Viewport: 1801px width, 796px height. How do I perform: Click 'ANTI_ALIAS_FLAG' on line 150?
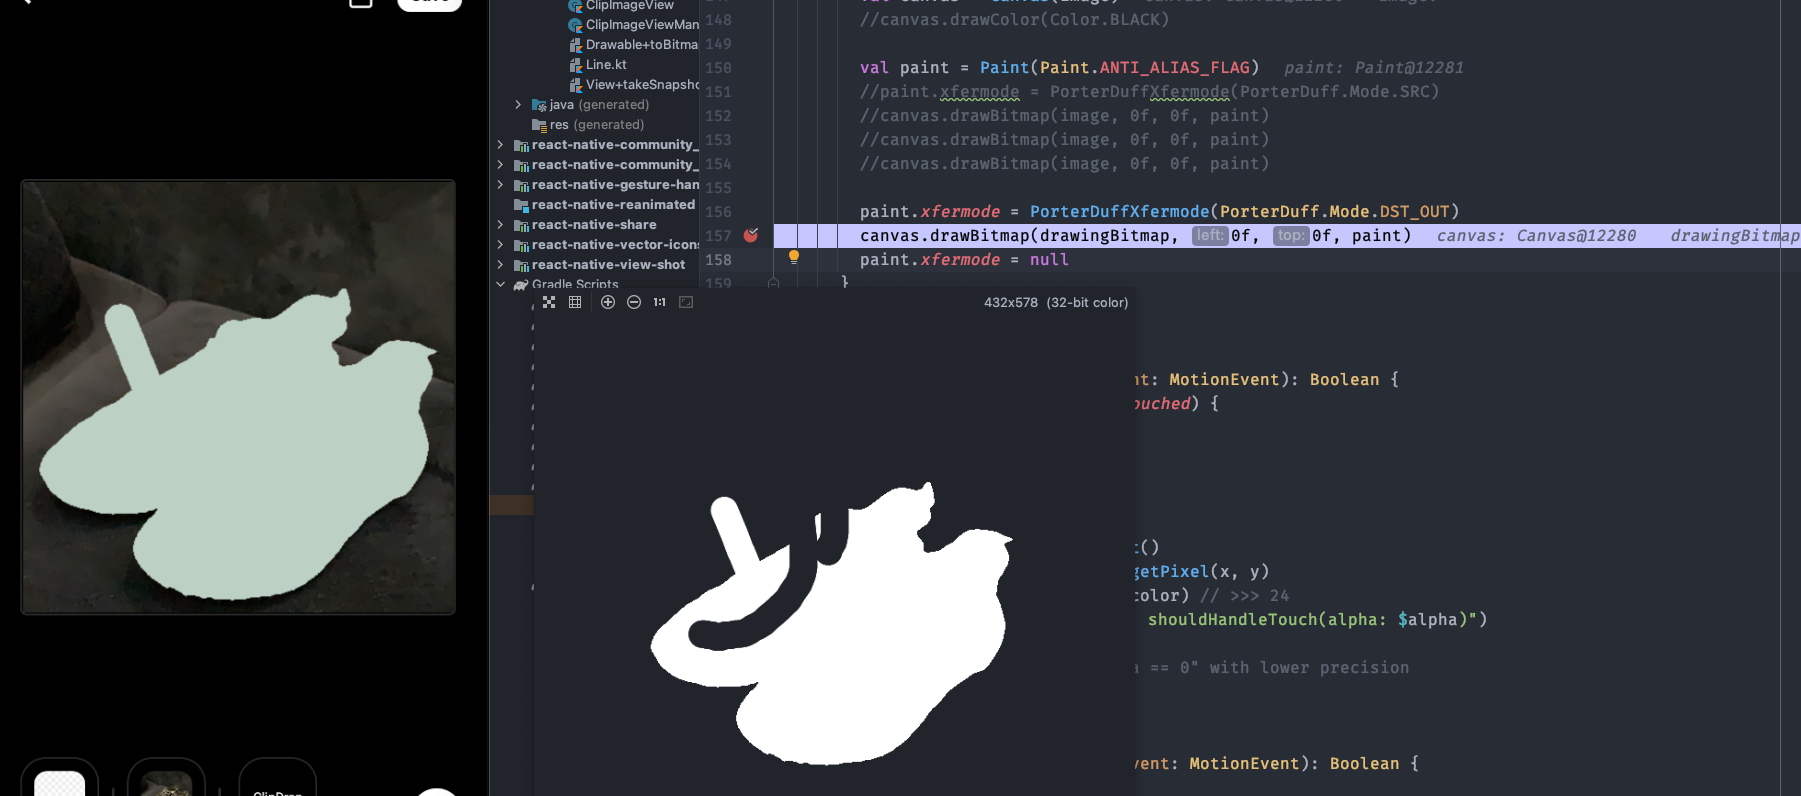[1175, 67]
